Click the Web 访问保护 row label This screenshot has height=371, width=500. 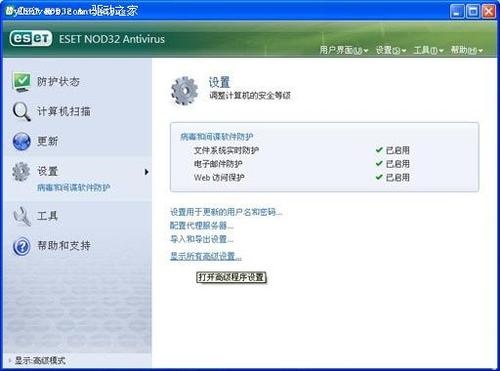[x=219, y=178]
